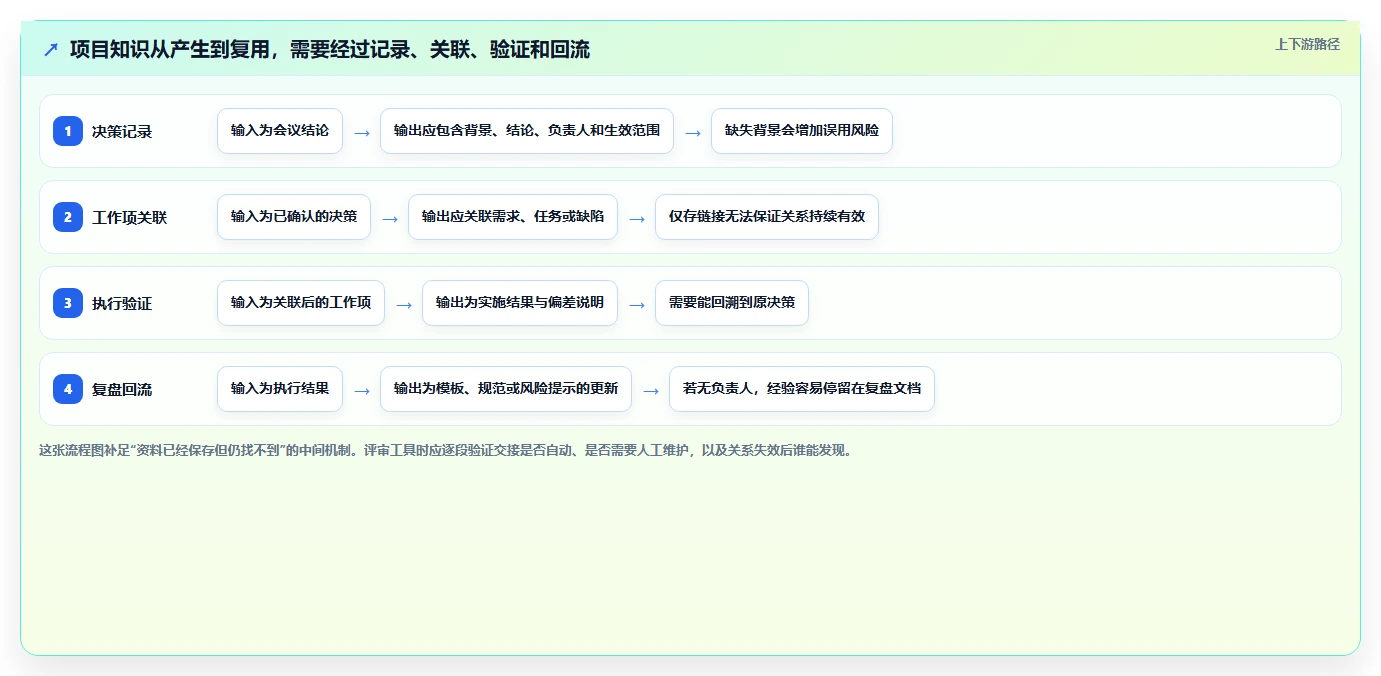Viewport: 1381px width, 676px height.
Task: Click the box 输入为关联后的工作项
Action: coord(301,303)
